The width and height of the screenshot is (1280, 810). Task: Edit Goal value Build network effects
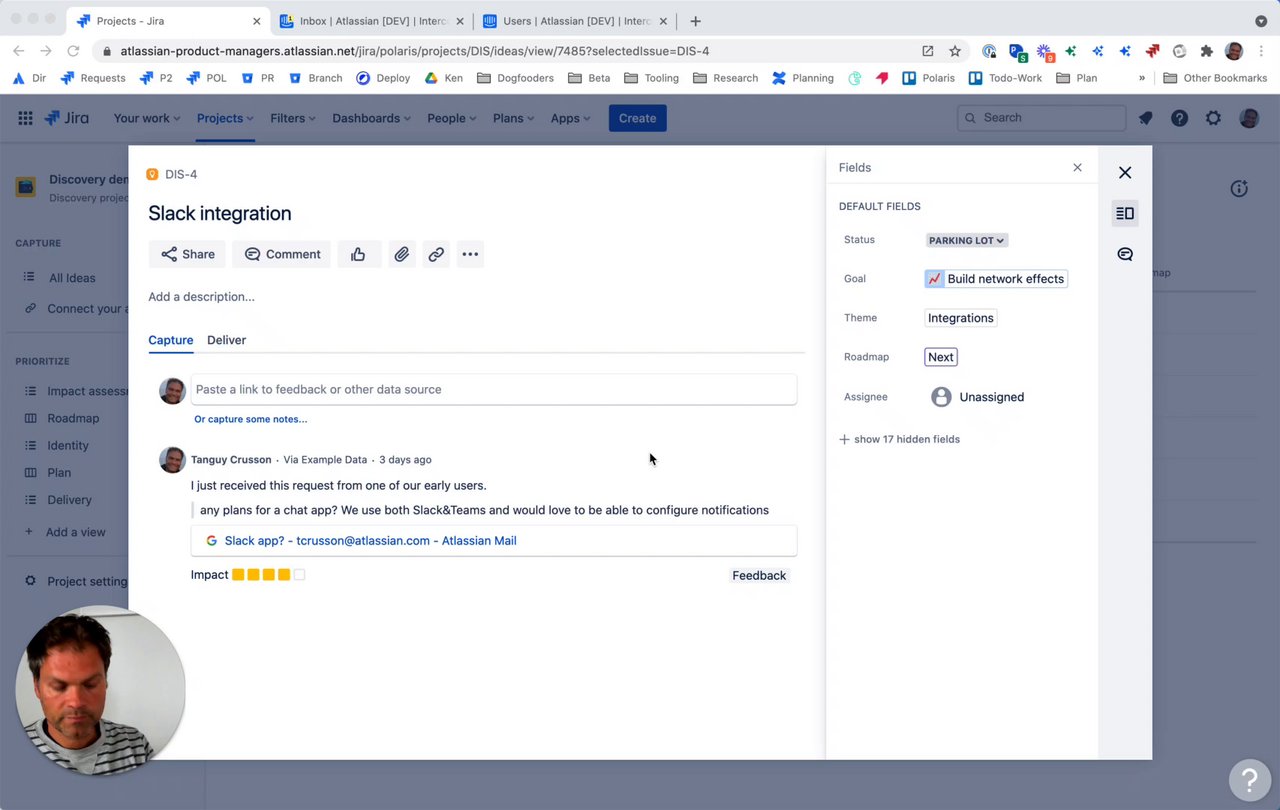(996, 279)
